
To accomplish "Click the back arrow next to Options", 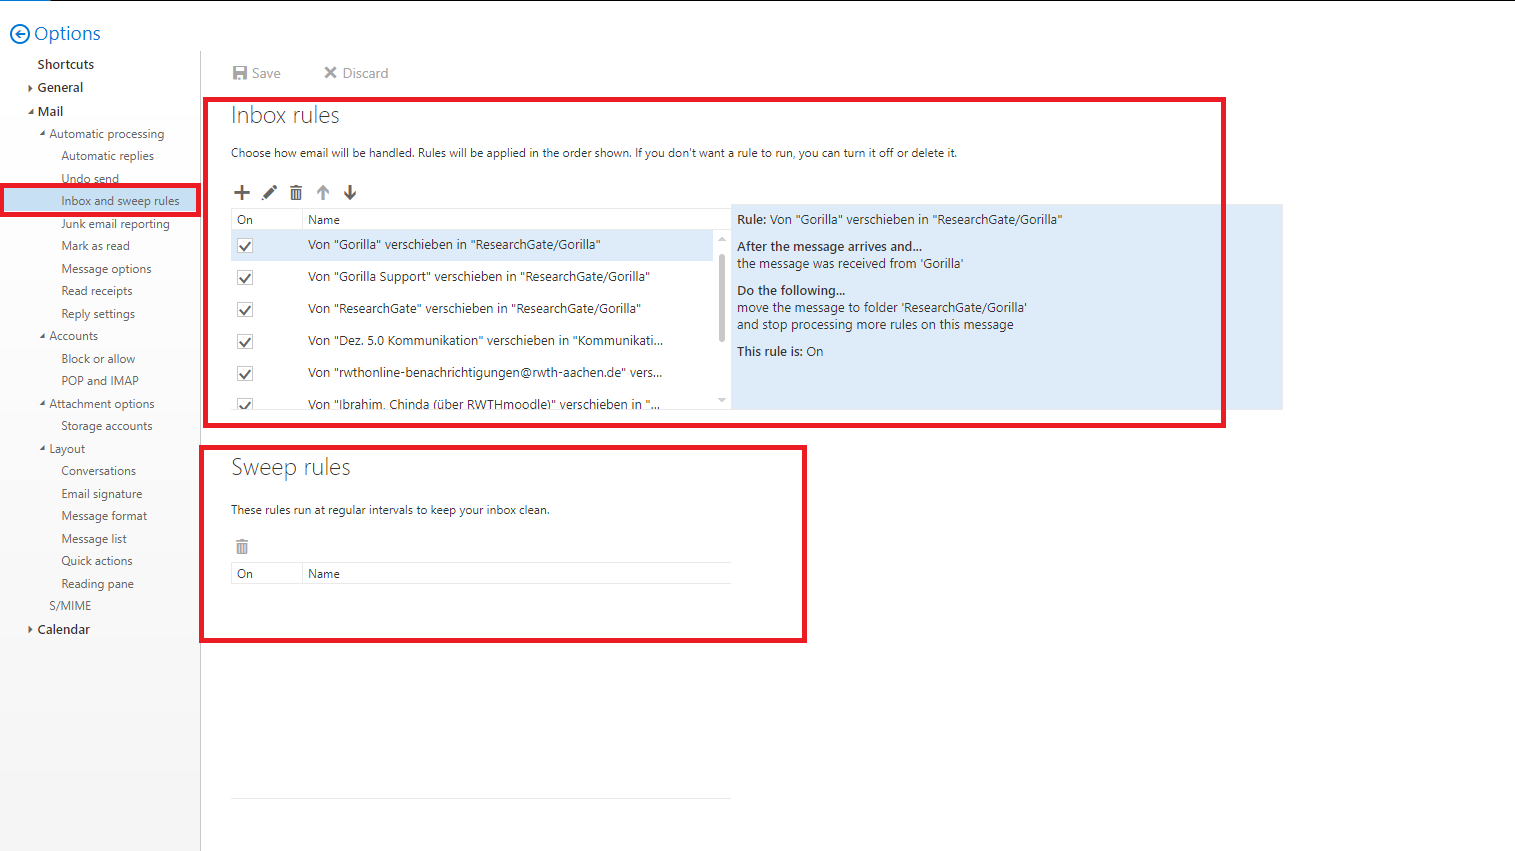I will click(x=20, y=34).
